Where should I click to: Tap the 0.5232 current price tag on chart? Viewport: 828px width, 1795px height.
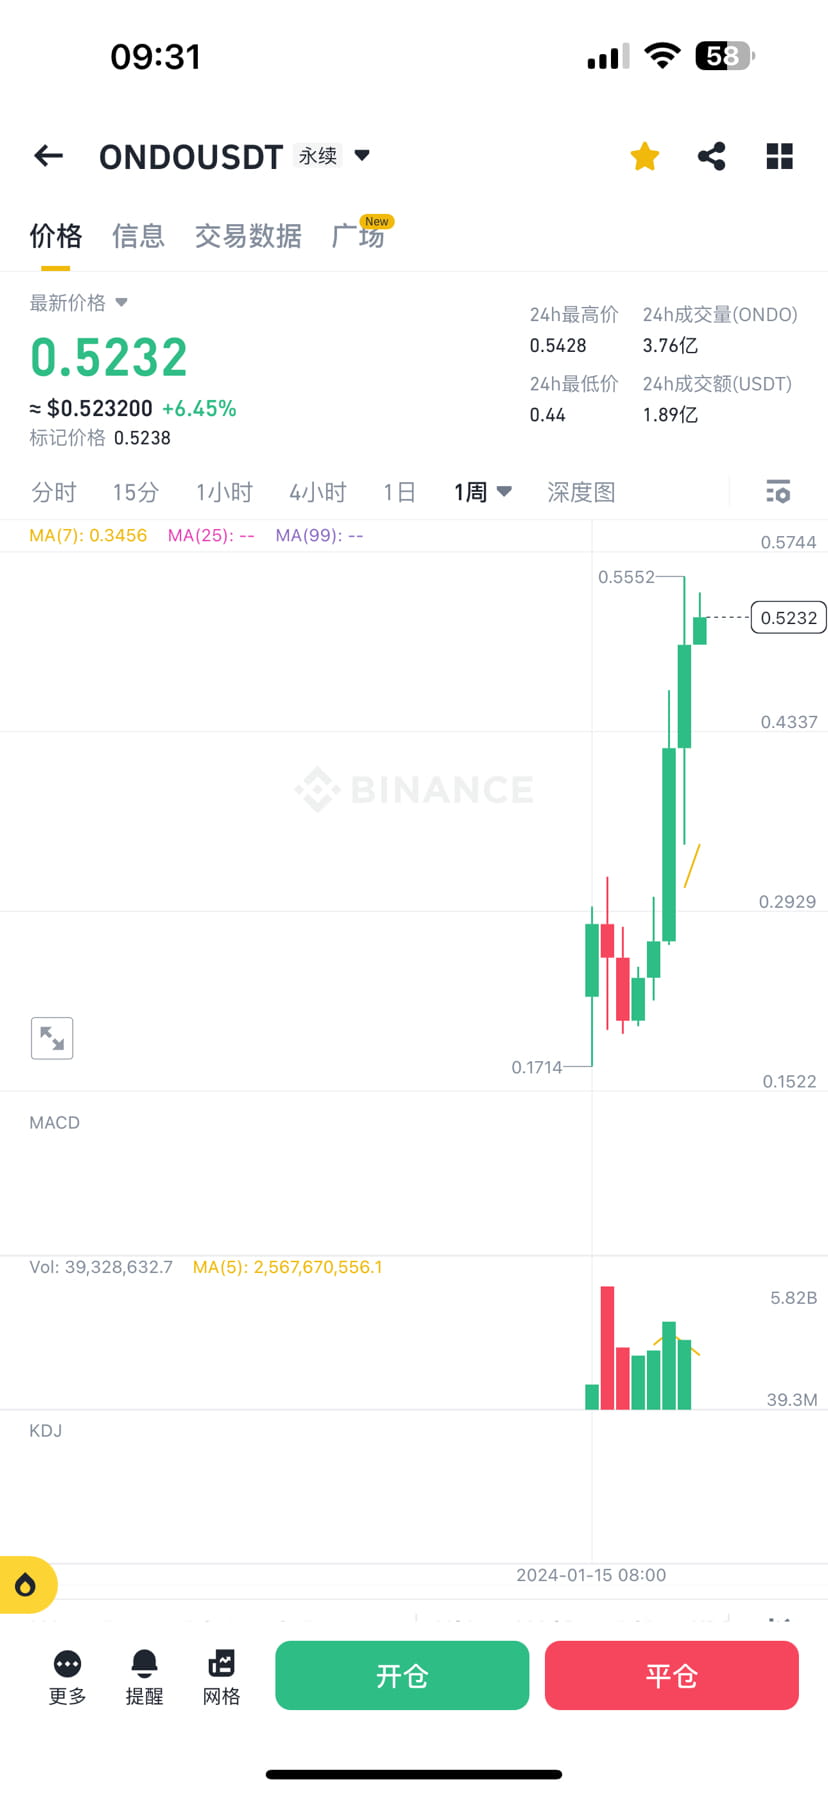[x=788, y=618]
